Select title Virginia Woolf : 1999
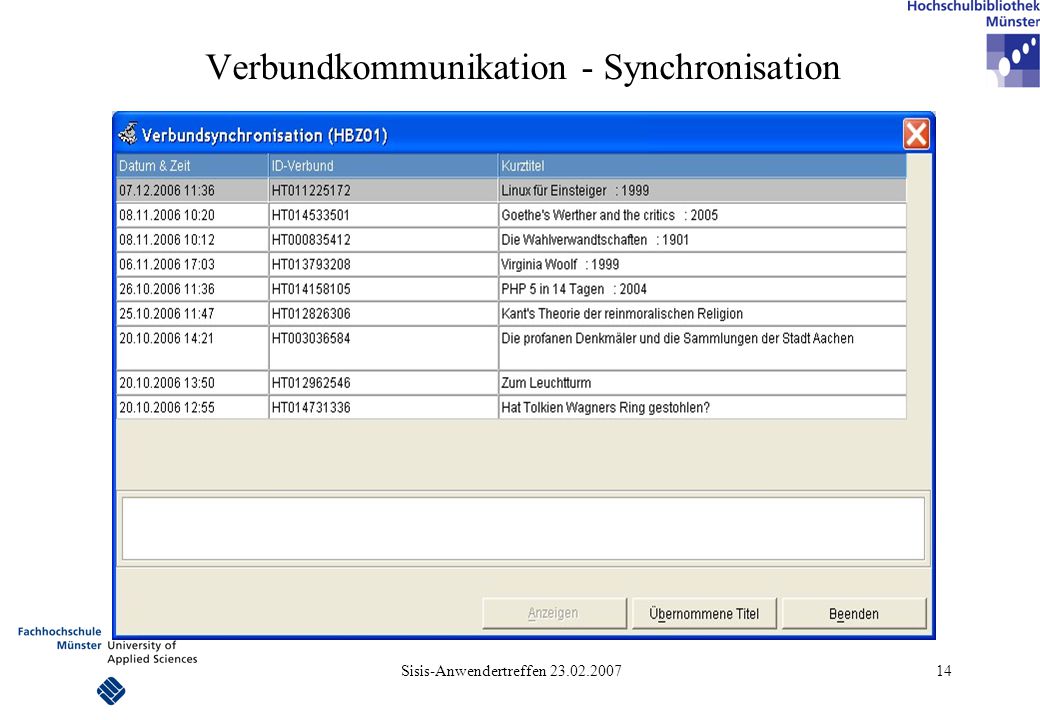Viewport: 1040px width, 720px height. (x=702, y=264)
